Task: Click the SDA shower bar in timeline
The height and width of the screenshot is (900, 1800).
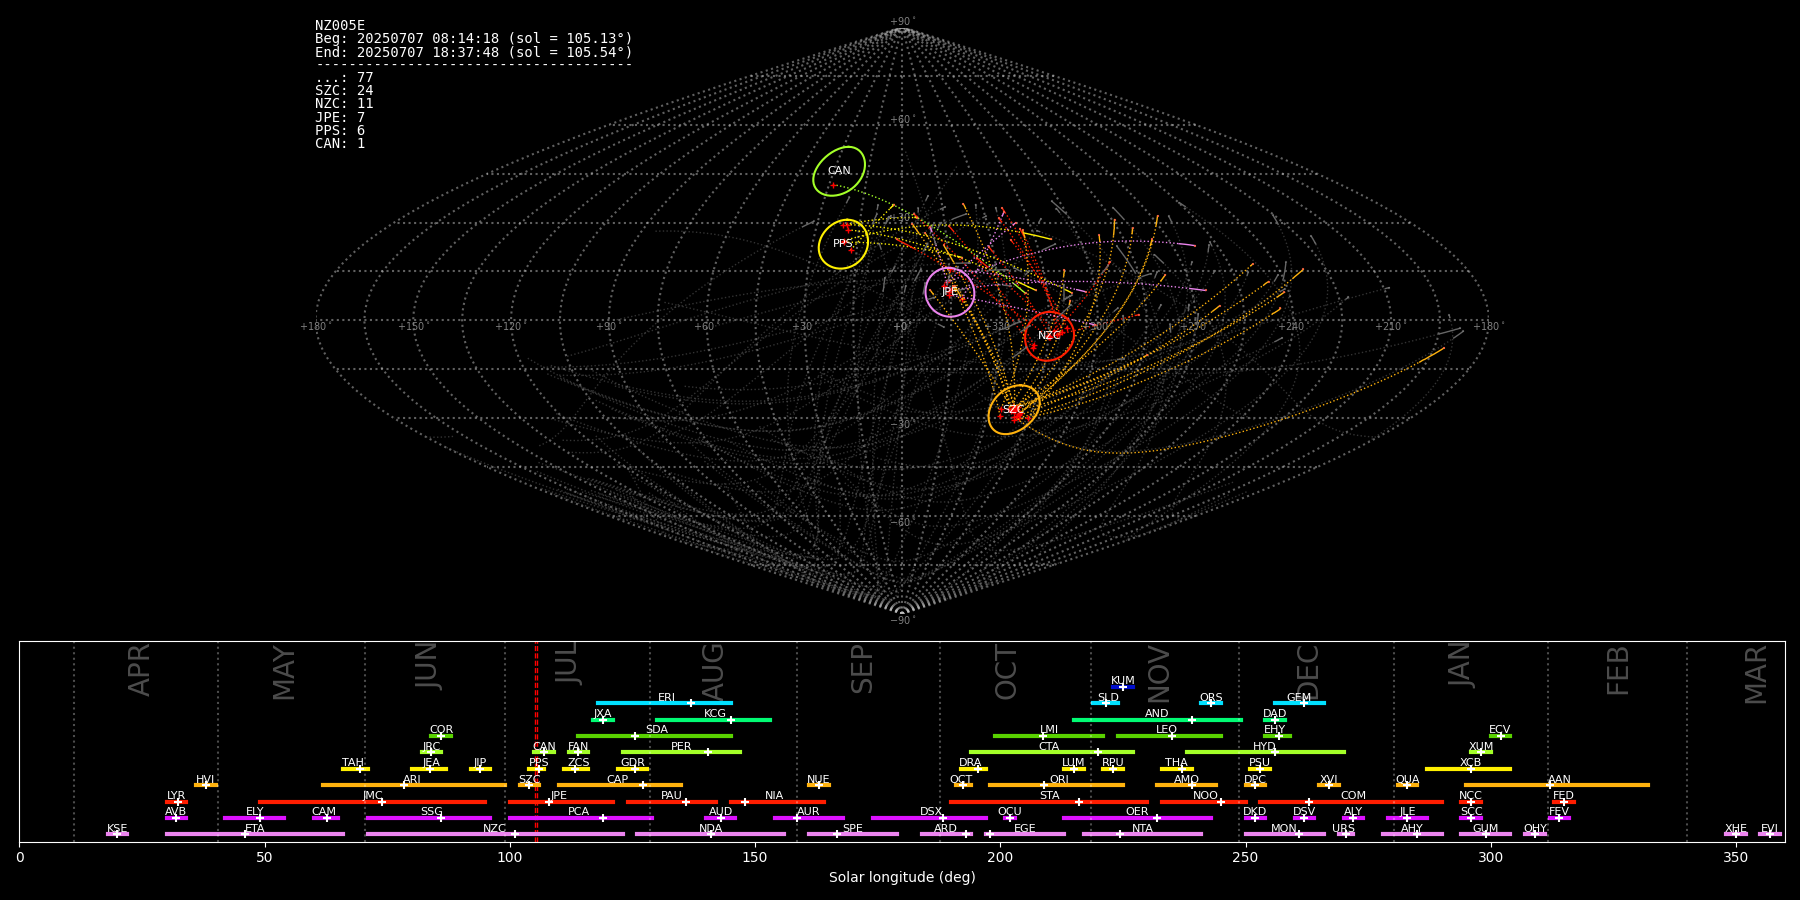Action: pyautogui.click(x=654, y=736)
